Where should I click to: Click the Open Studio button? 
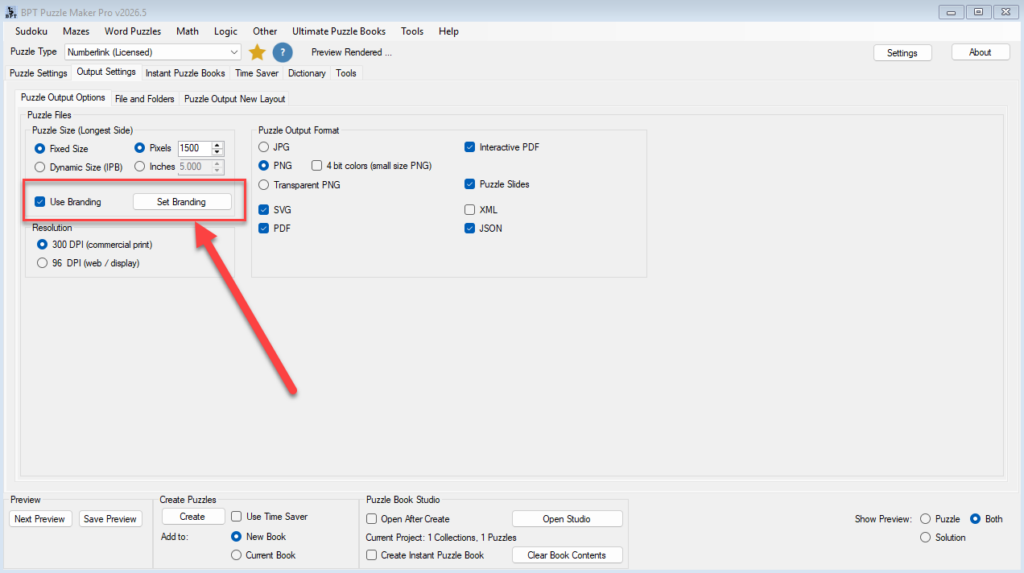pyautogui.click(x=567, y=519)
